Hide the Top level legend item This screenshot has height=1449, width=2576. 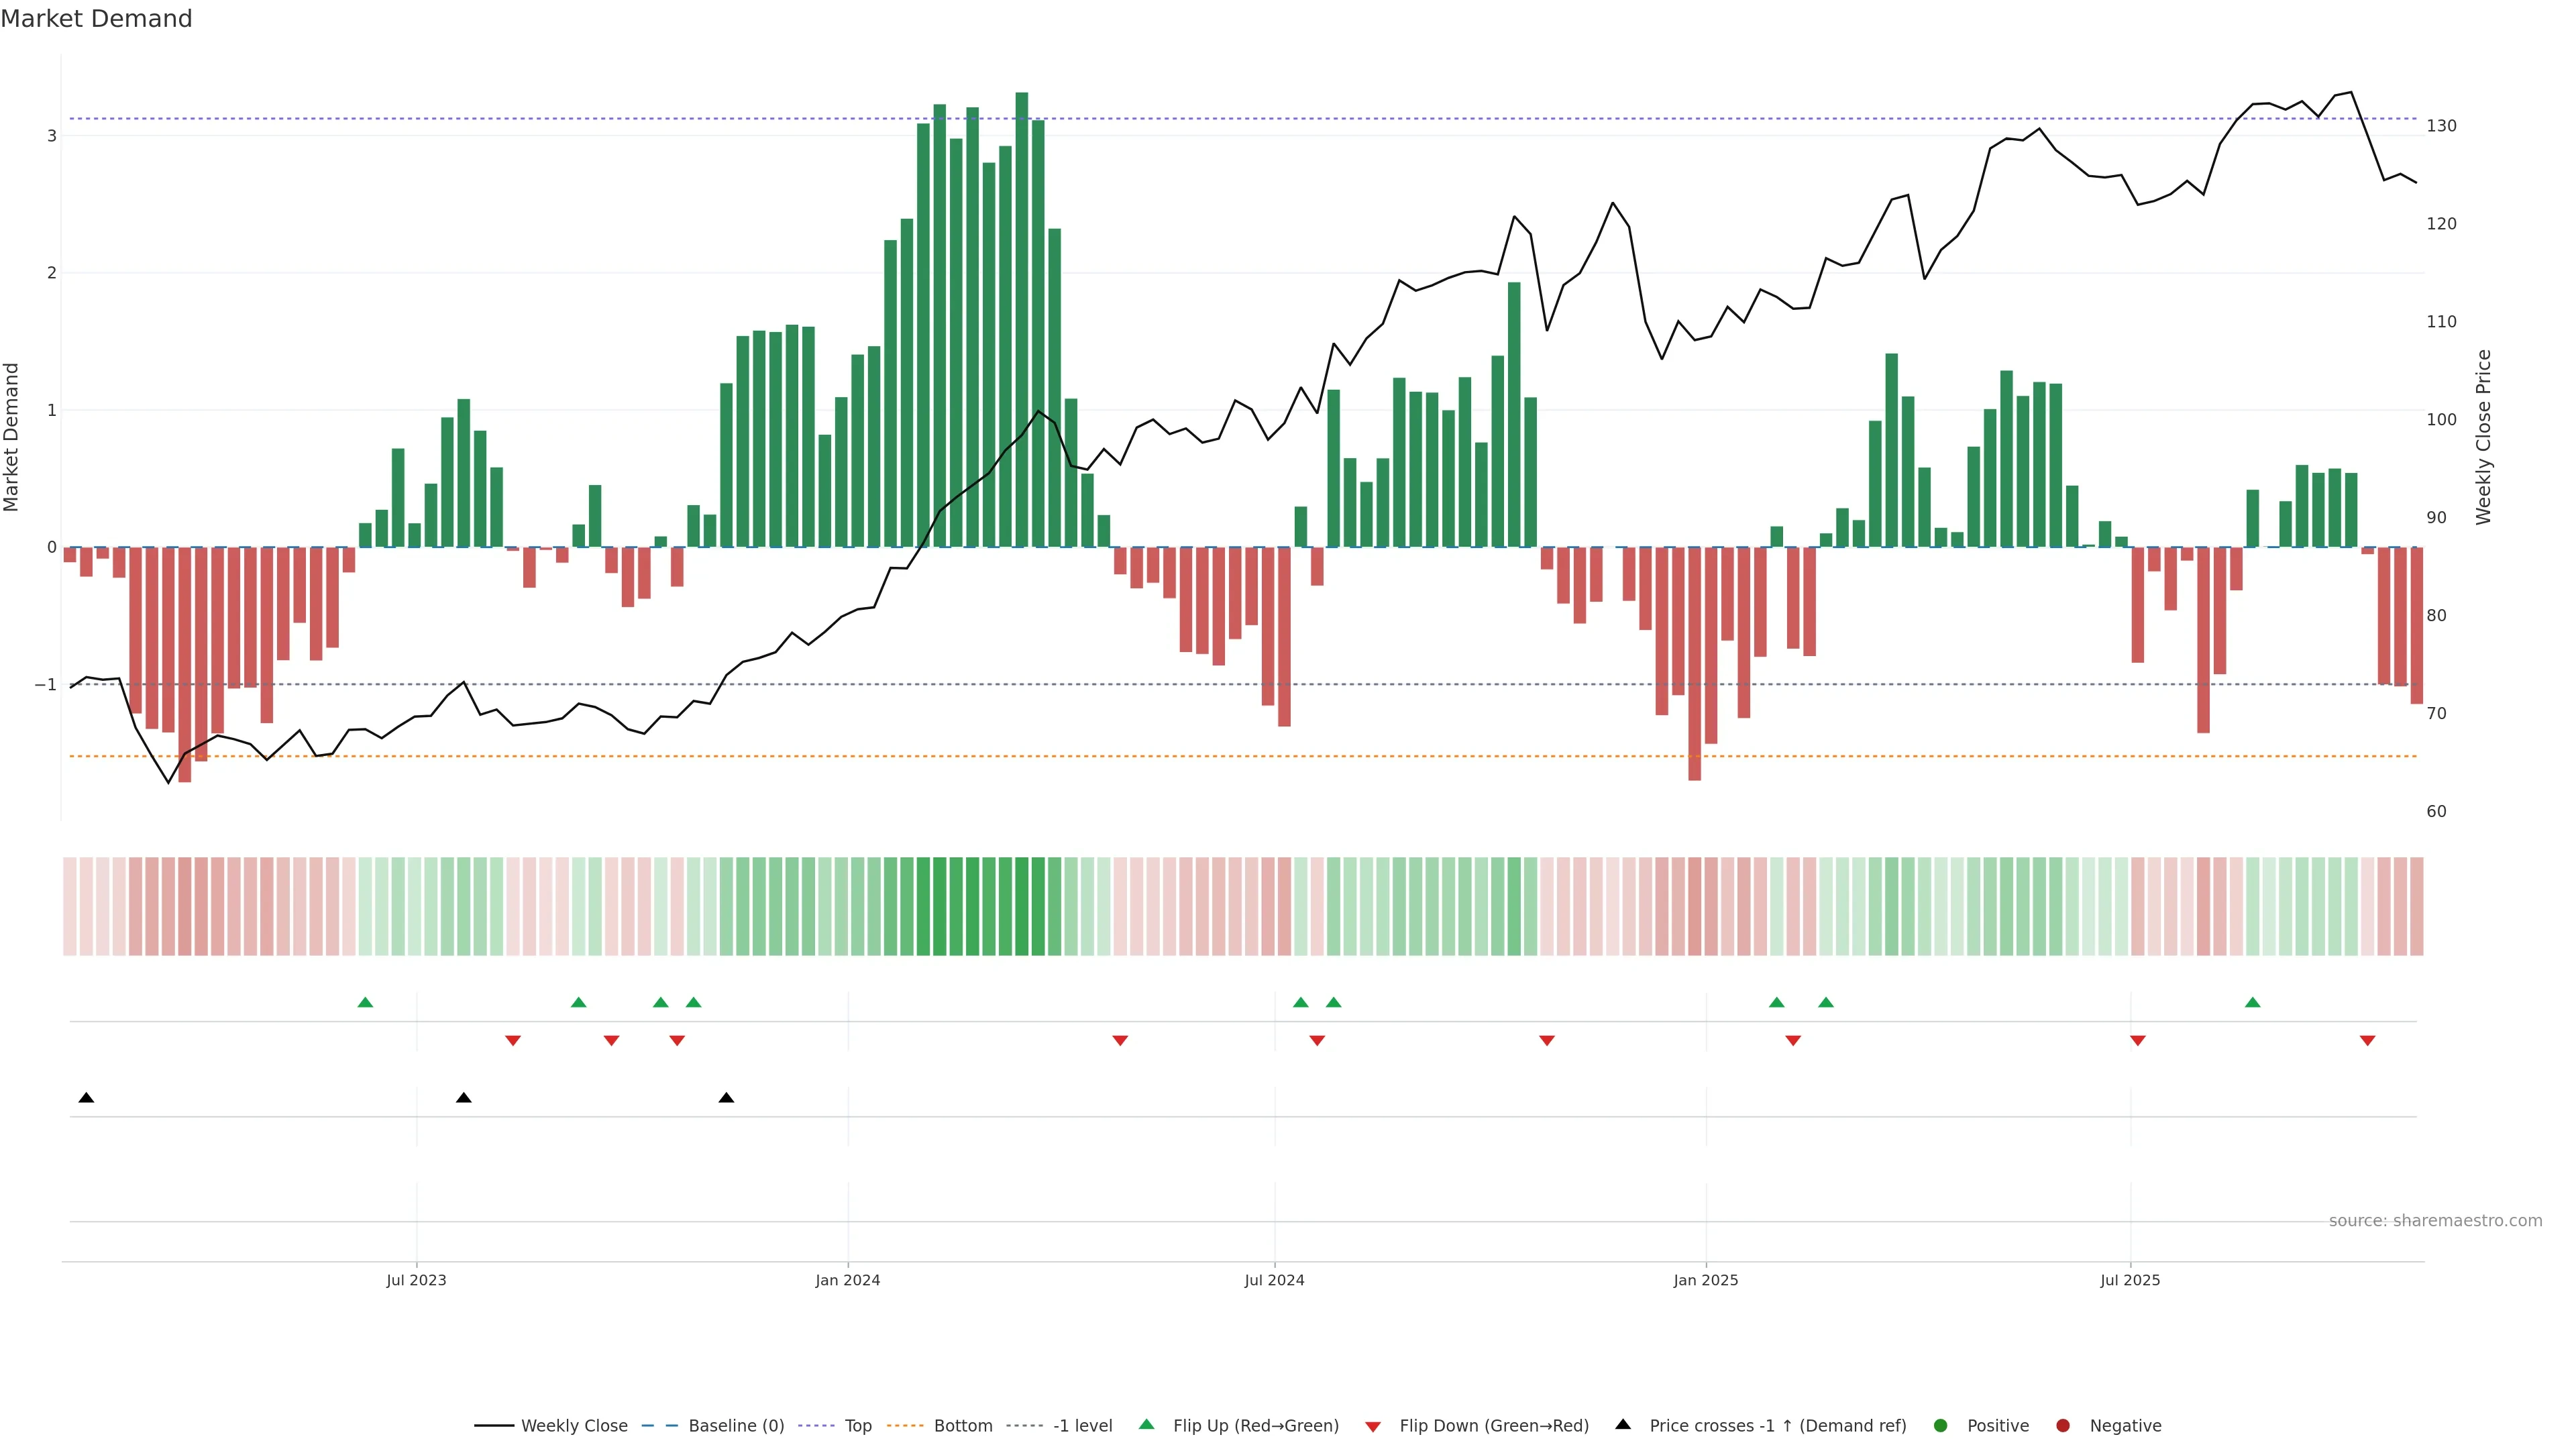coord(857,1426)
